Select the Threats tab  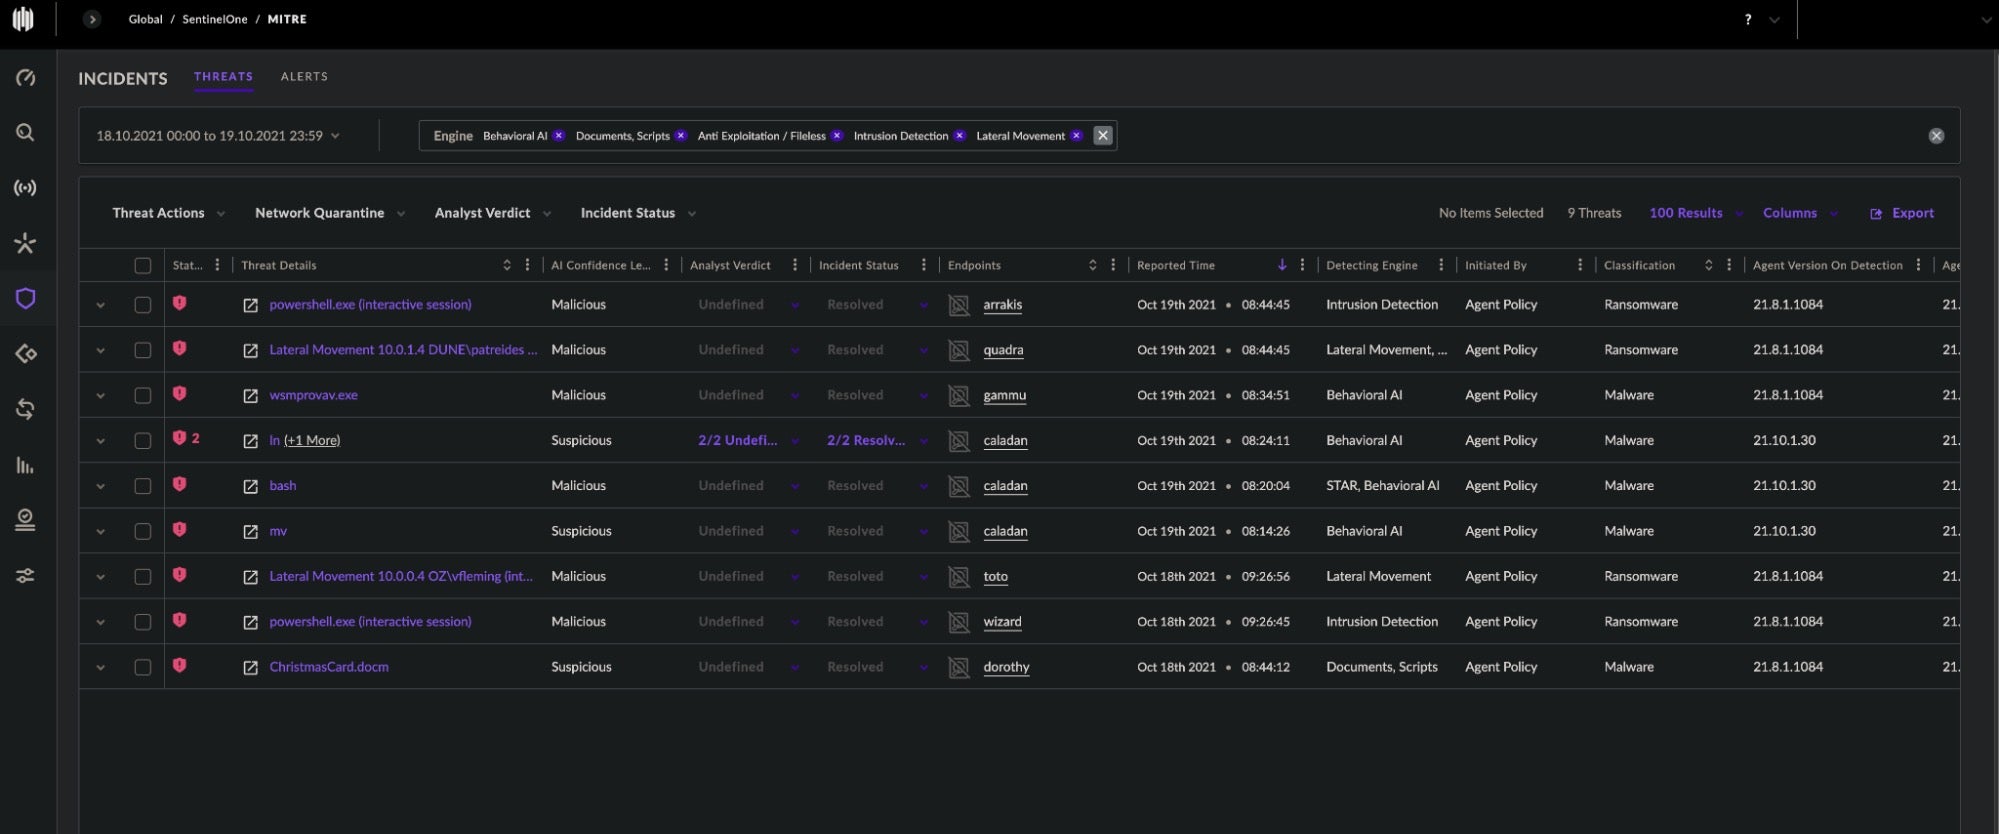click(x=223, y=77)
